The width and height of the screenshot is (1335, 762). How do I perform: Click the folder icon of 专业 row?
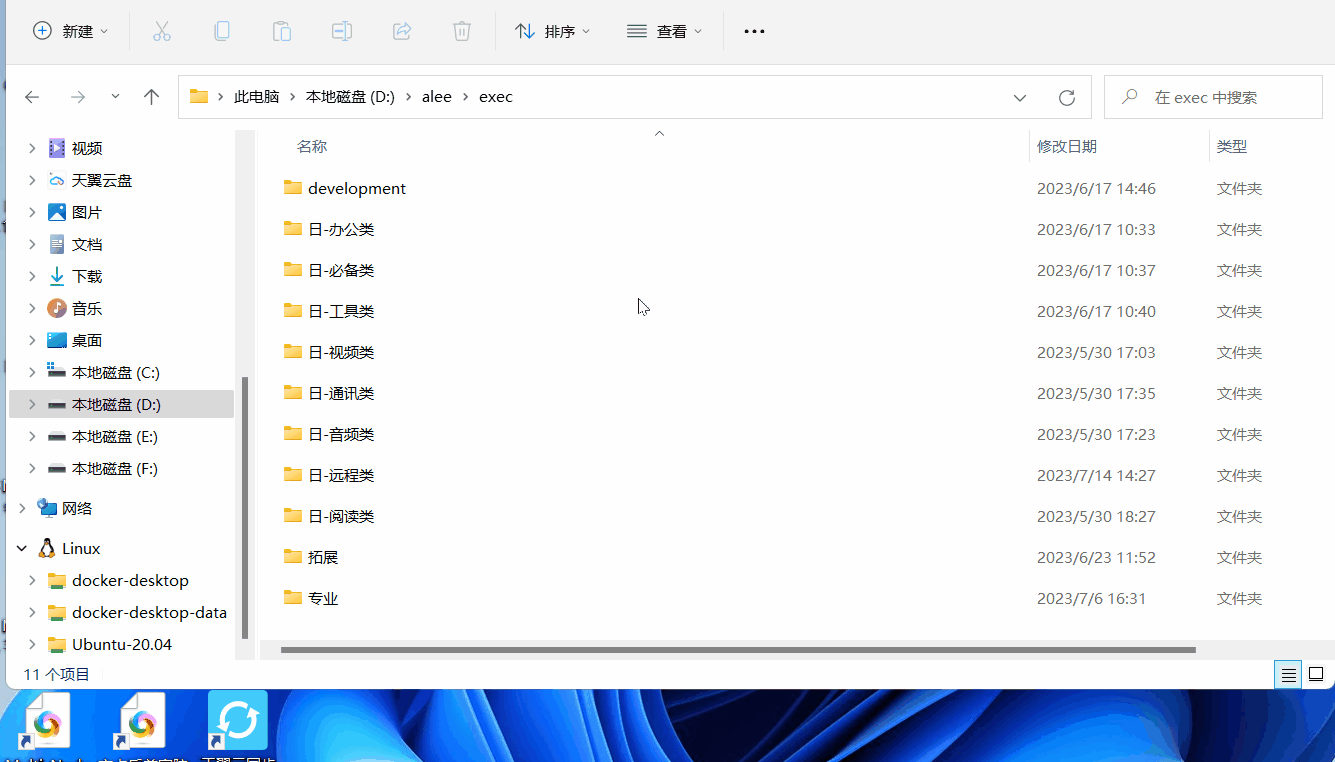[293, 597]
